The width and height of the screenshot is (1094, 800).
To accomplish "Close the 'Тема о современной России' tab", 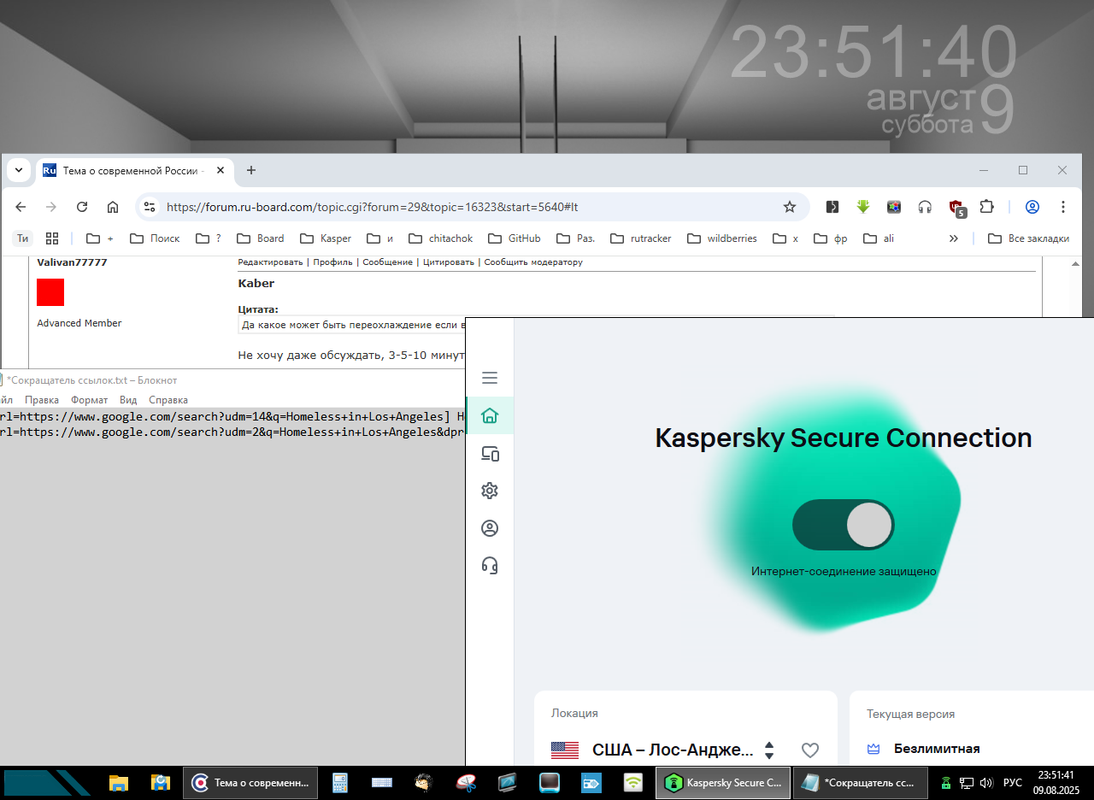I will pos(220,170).
